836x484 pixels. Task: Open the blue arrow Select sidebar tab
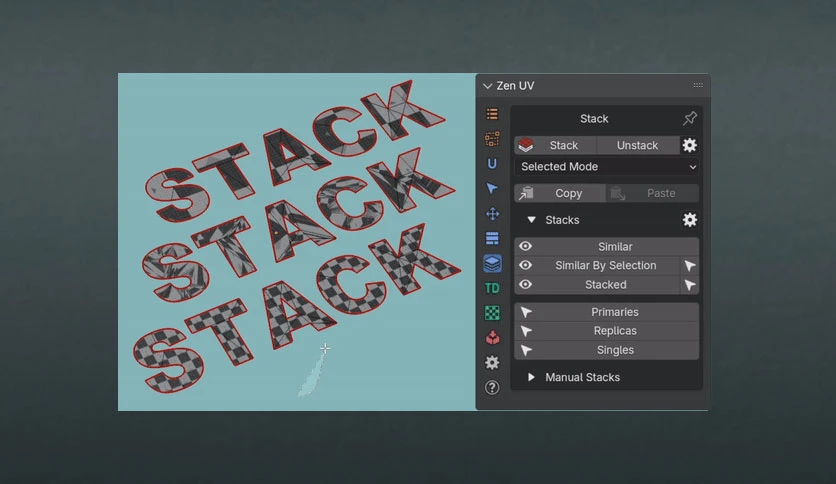[x=492, y=189]
